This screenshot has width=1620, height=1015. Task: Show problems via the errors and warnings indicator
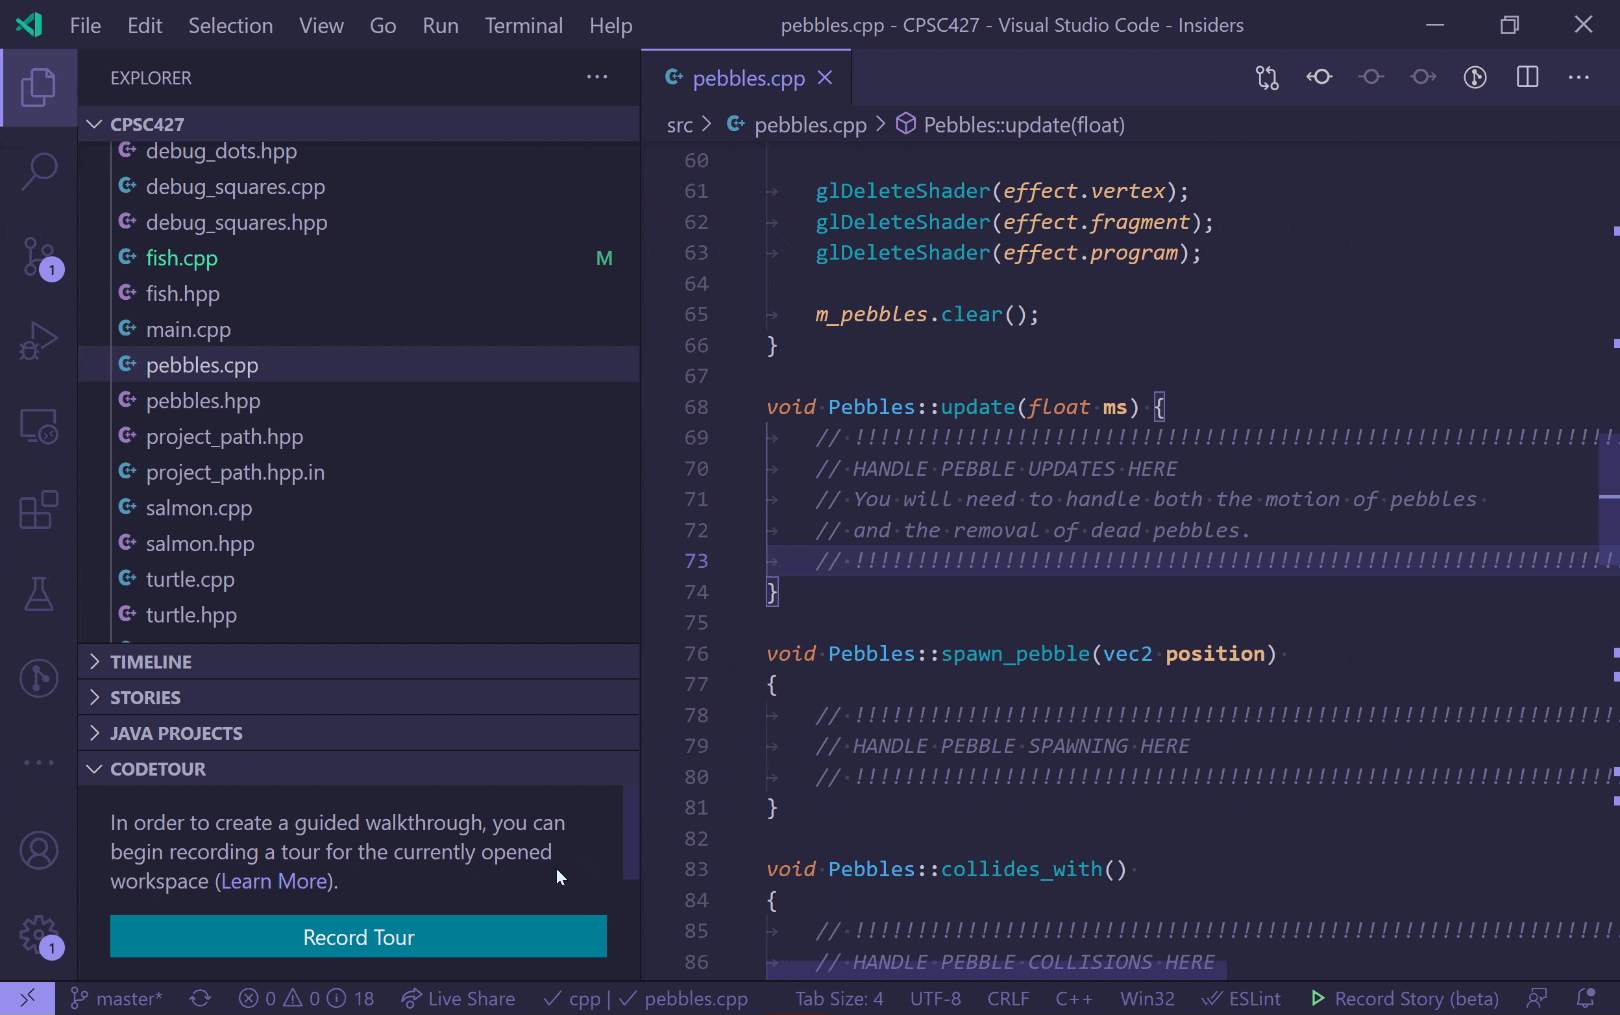305,998
